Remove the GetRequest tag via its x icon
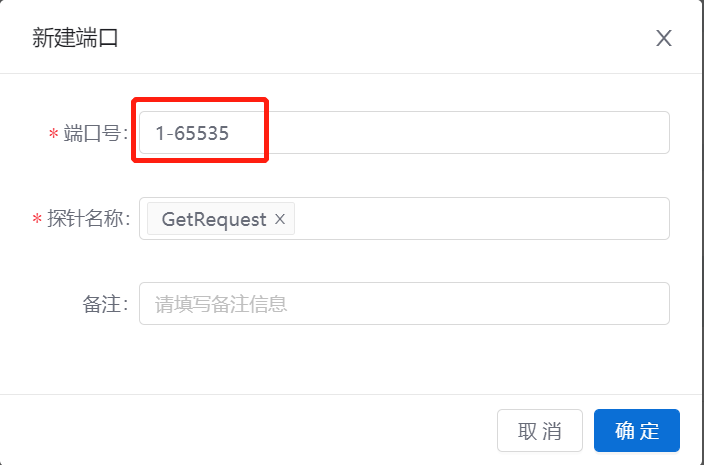The height and width of the screenshot is (465, 704). pos(280,219)
